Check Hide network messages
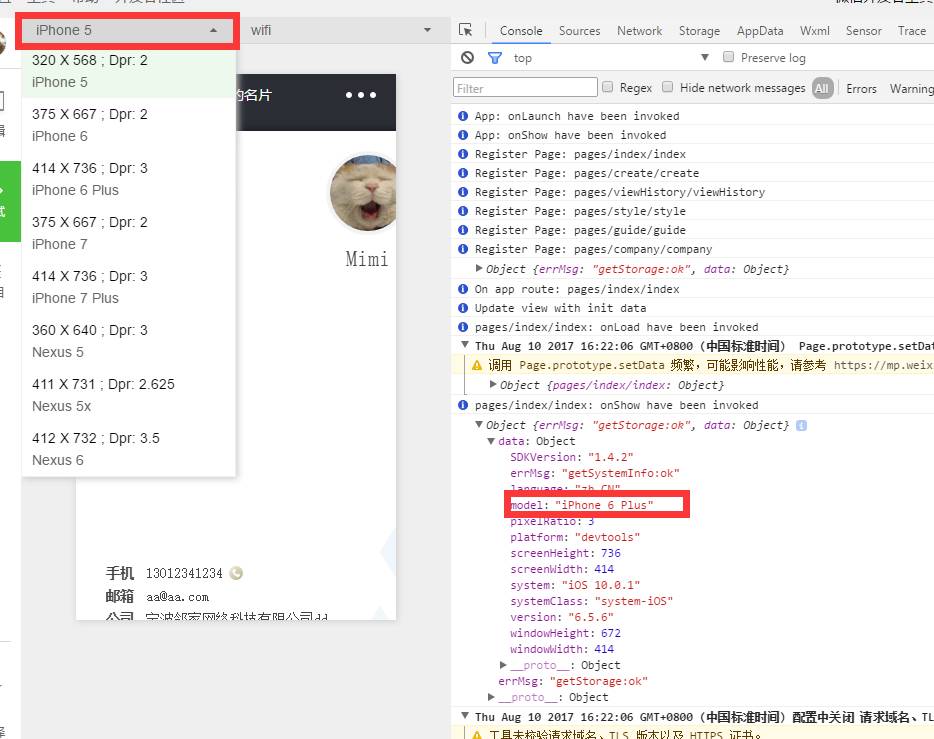Screen dimensions: 934x739 tap(668, 87)
